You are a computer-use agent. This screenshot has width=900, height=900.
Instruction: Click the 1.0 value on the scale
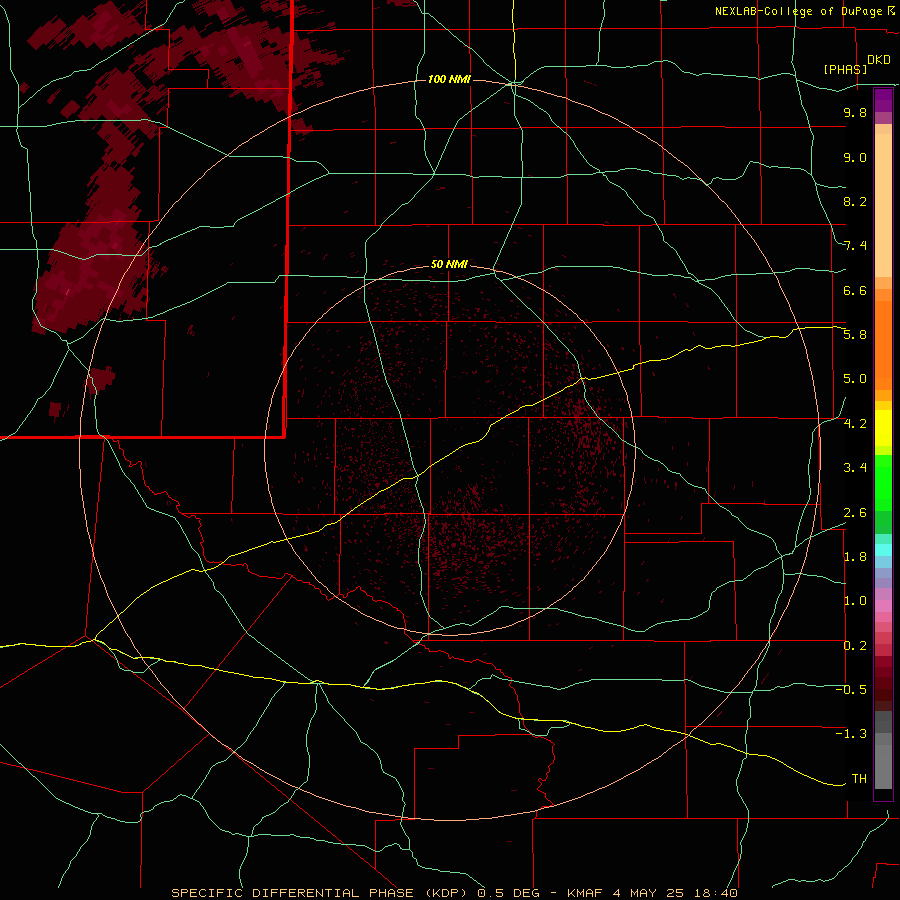tap(855, 601)
